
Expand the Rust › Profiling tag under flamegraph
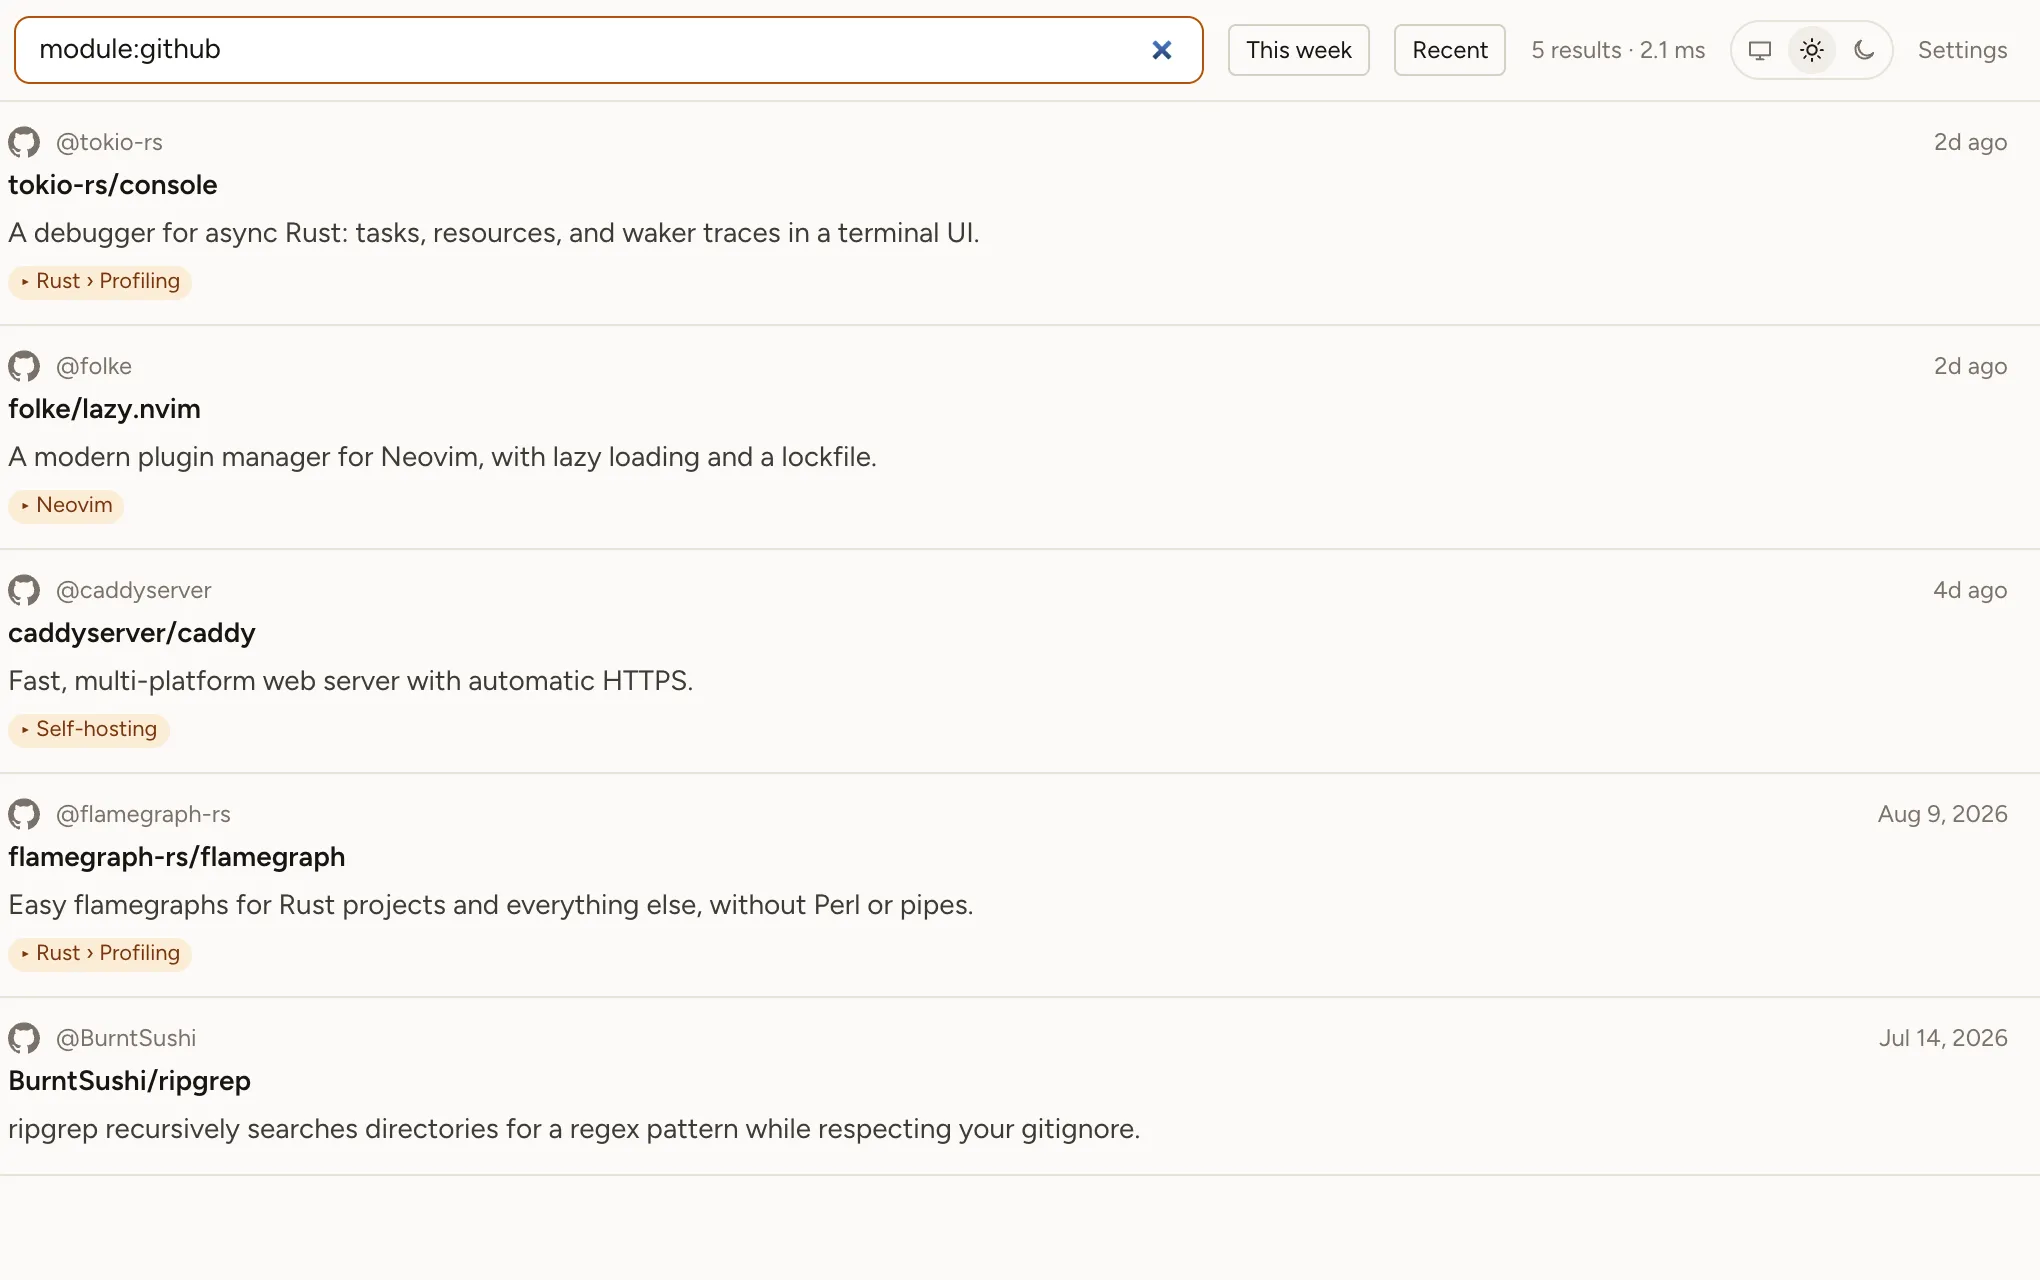[100, 953]
